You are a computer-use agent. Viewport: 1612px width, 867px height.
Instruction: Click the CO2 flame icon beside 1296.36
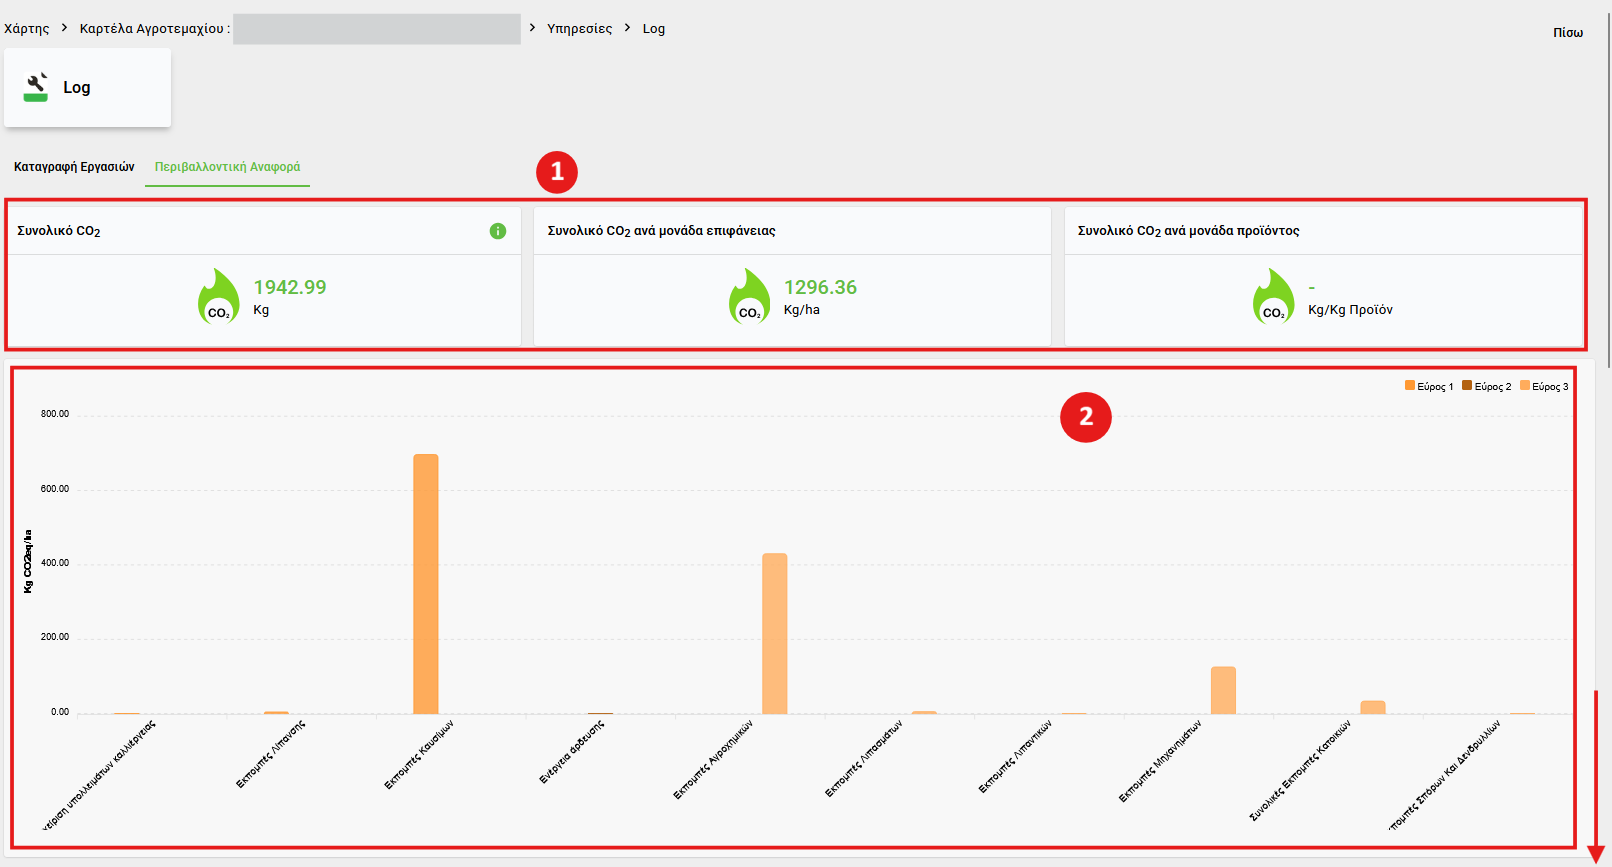pos(749,297)
